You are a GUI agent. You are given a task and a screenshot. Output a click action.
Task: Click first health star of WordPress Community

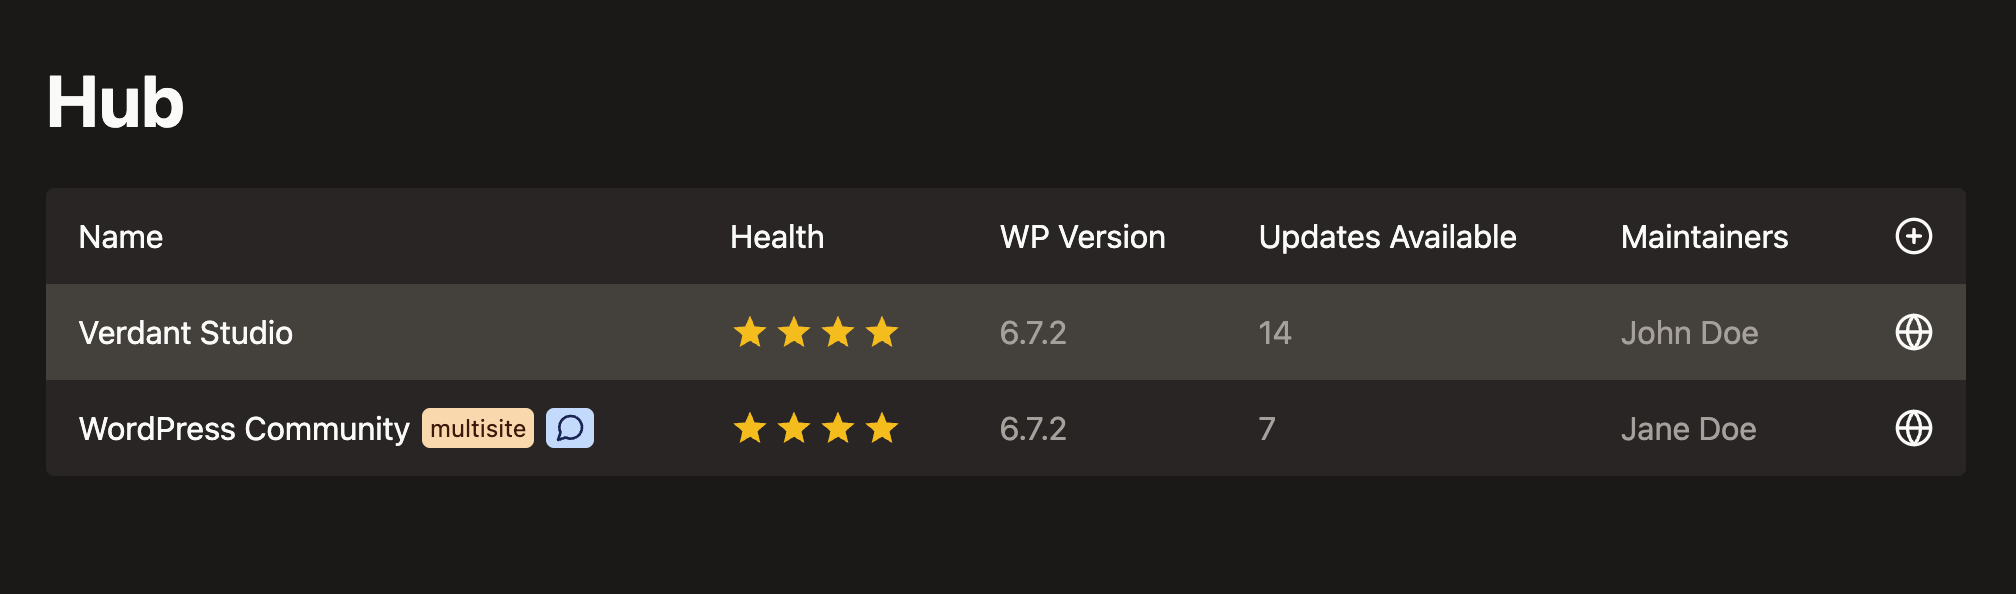[750, 428]
